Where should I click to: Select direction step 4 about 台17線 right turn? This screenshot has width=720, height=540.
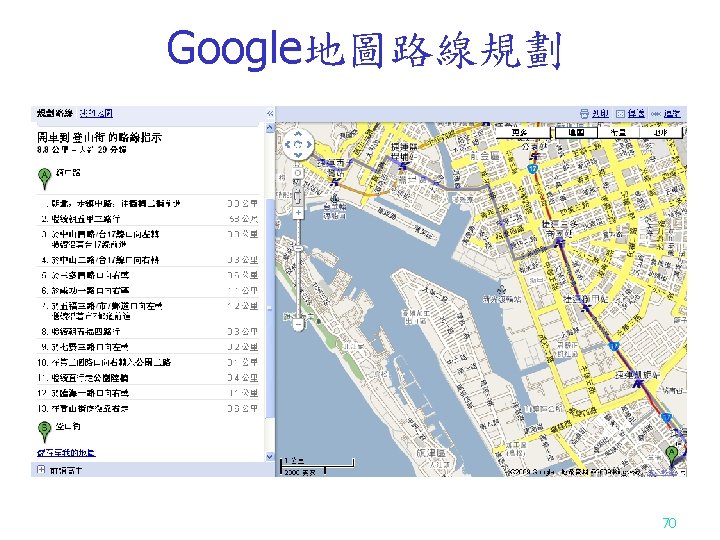coord(147,260)
